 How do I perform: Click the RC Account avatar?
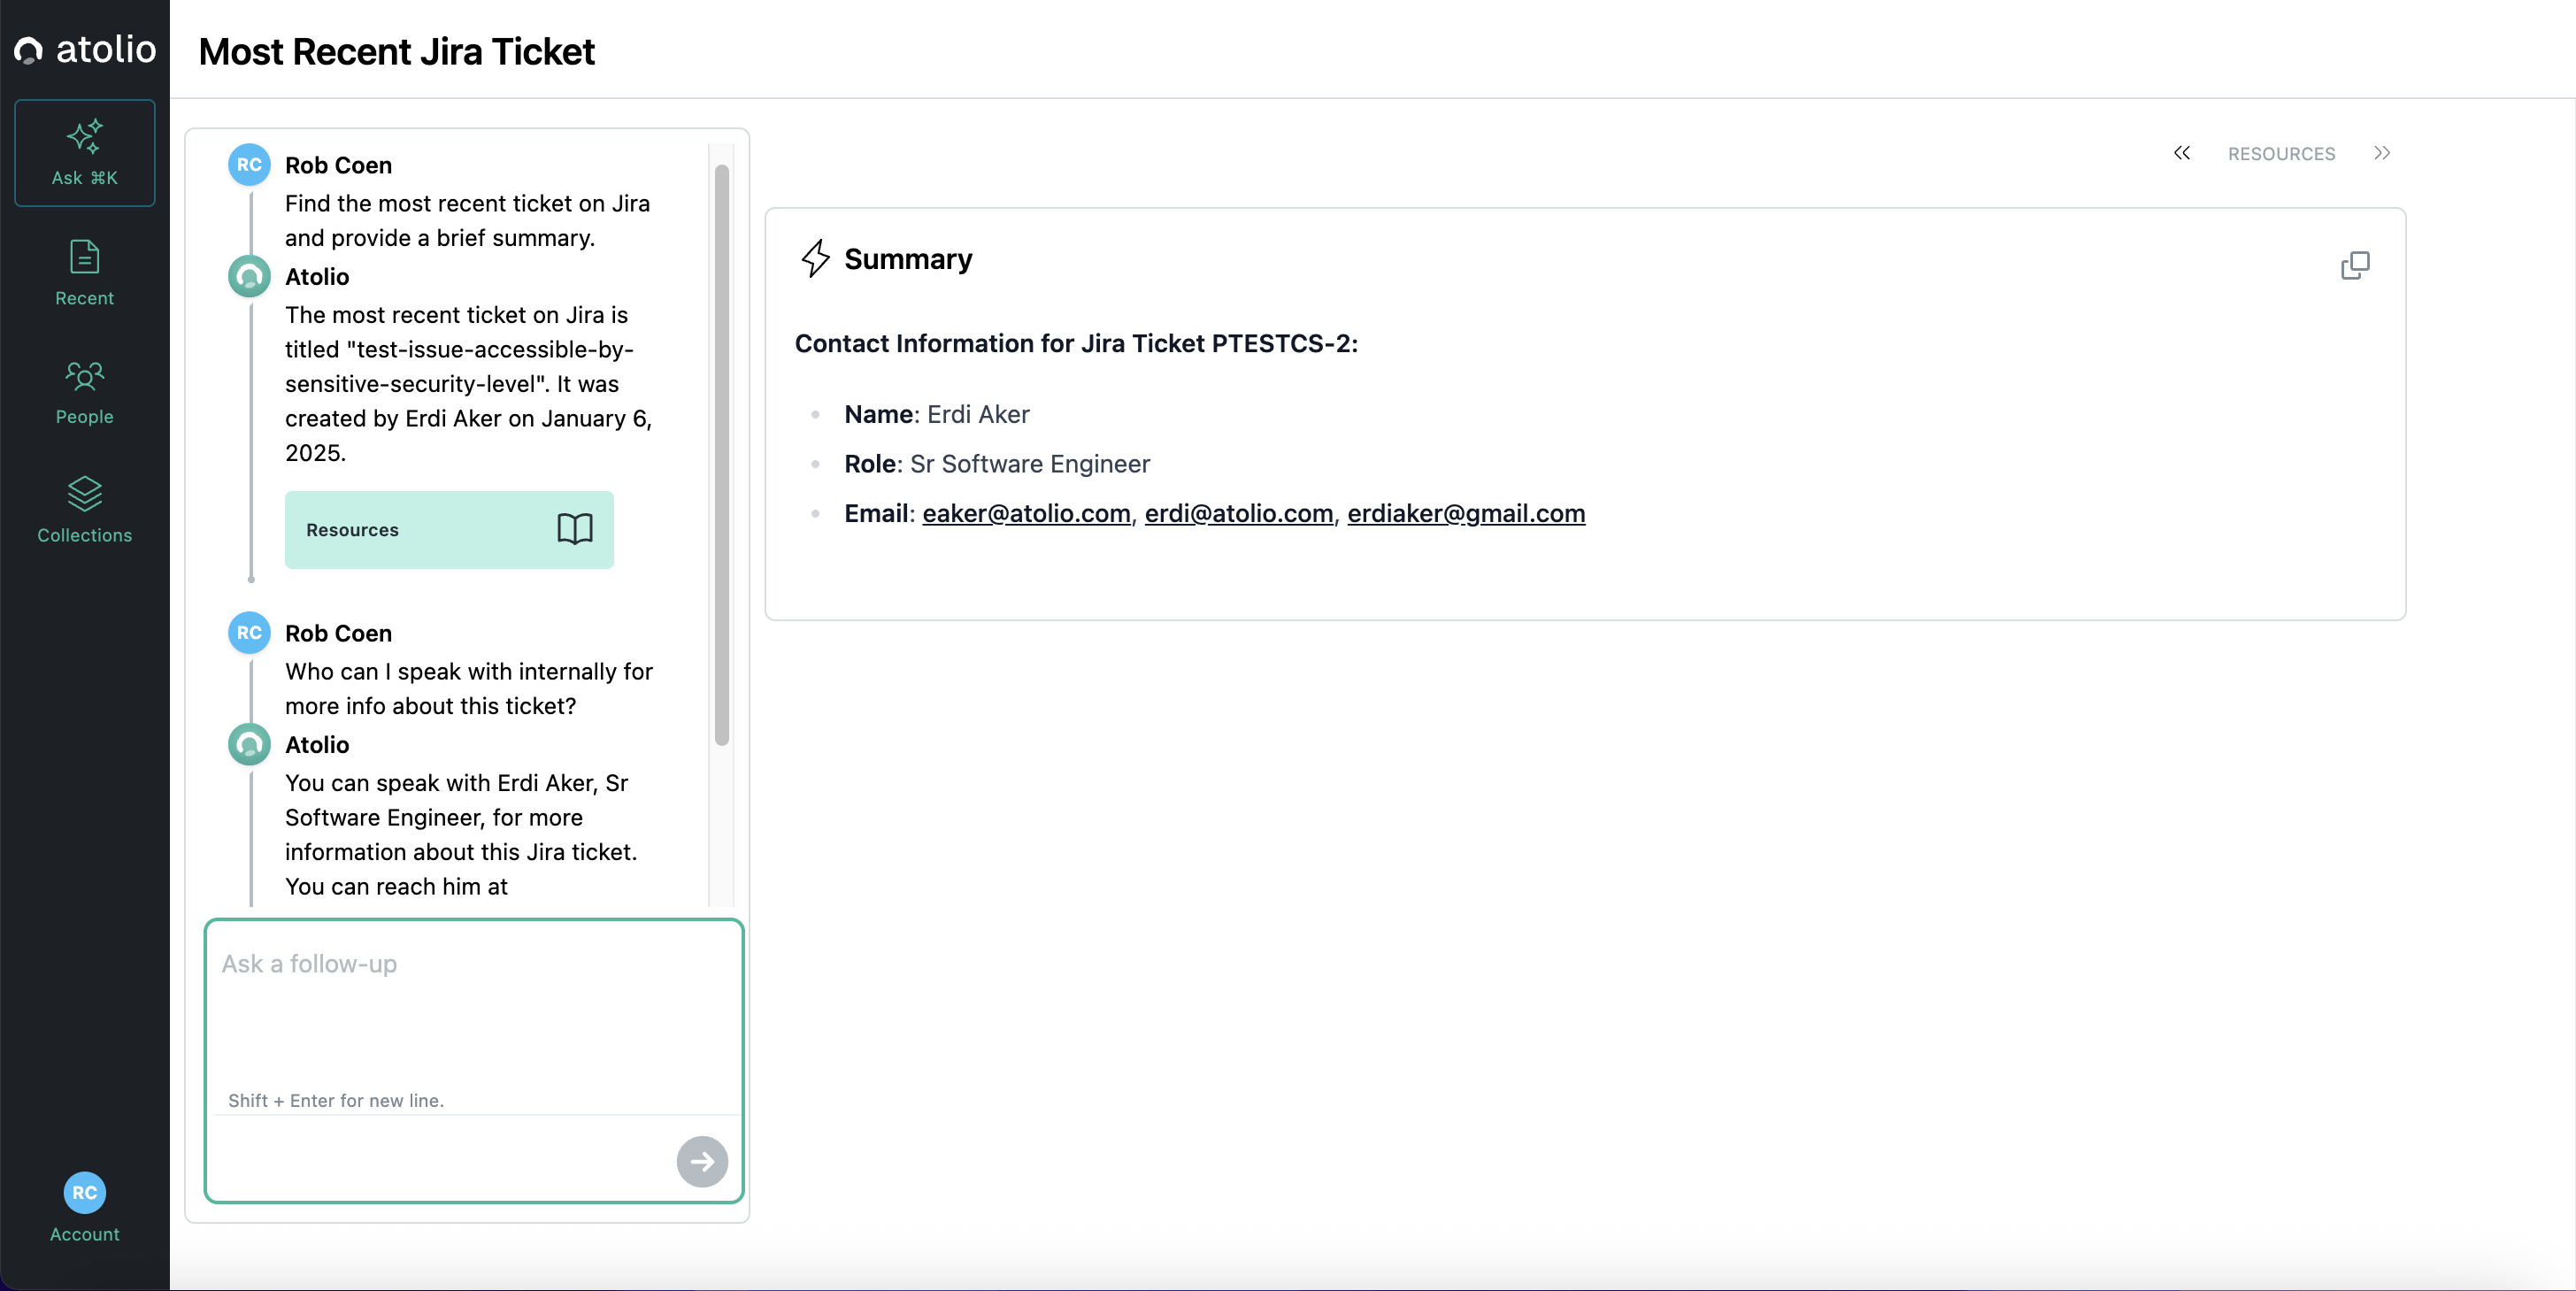pos(84,1192)
